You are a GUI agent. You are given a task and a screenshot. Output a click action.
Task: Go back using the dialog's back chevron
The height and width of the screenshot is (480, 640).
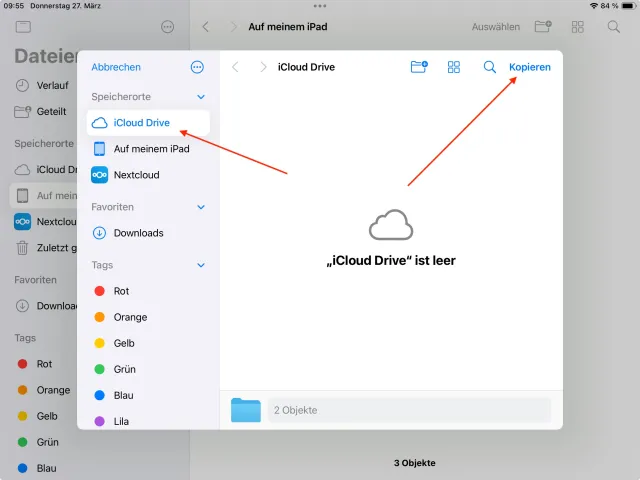tap(235, 67)
